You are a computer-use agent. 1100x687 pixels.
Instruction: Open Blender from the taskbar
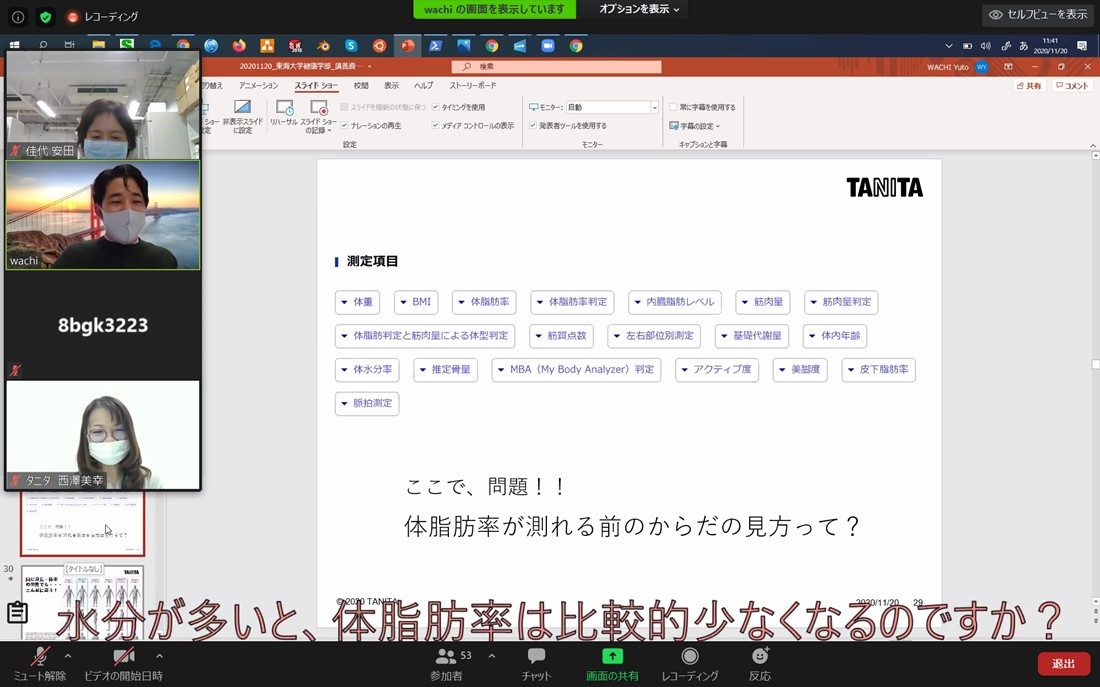click(323, 46)
